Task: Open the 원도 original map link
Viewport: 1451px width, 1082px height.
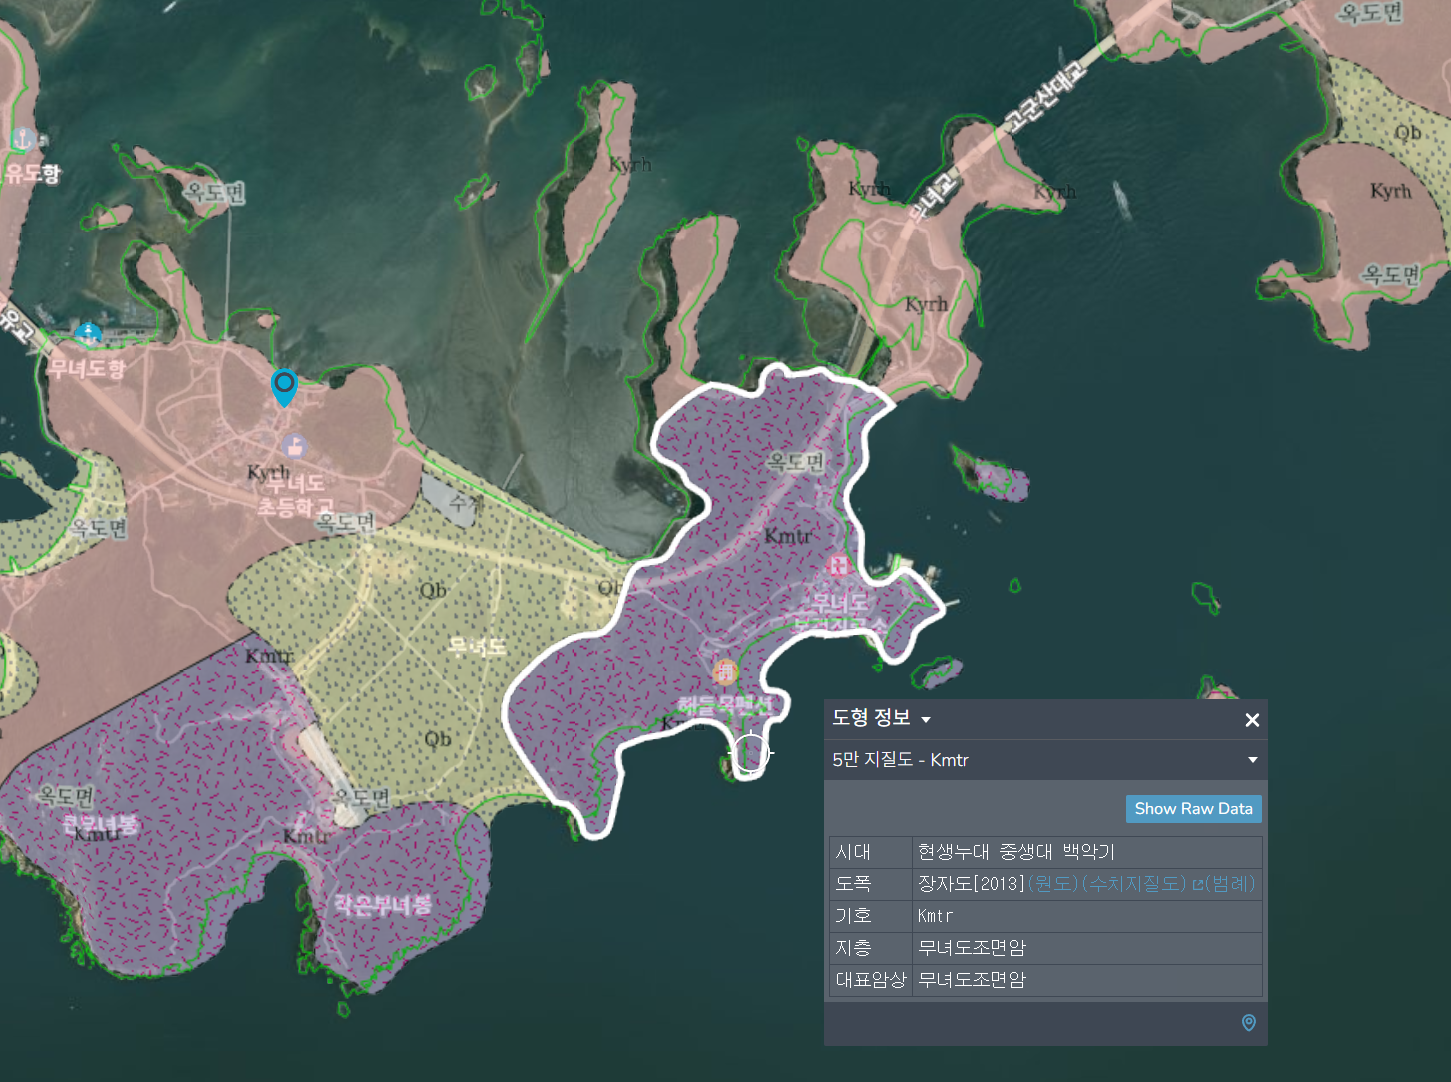Action: point(1053,884)
